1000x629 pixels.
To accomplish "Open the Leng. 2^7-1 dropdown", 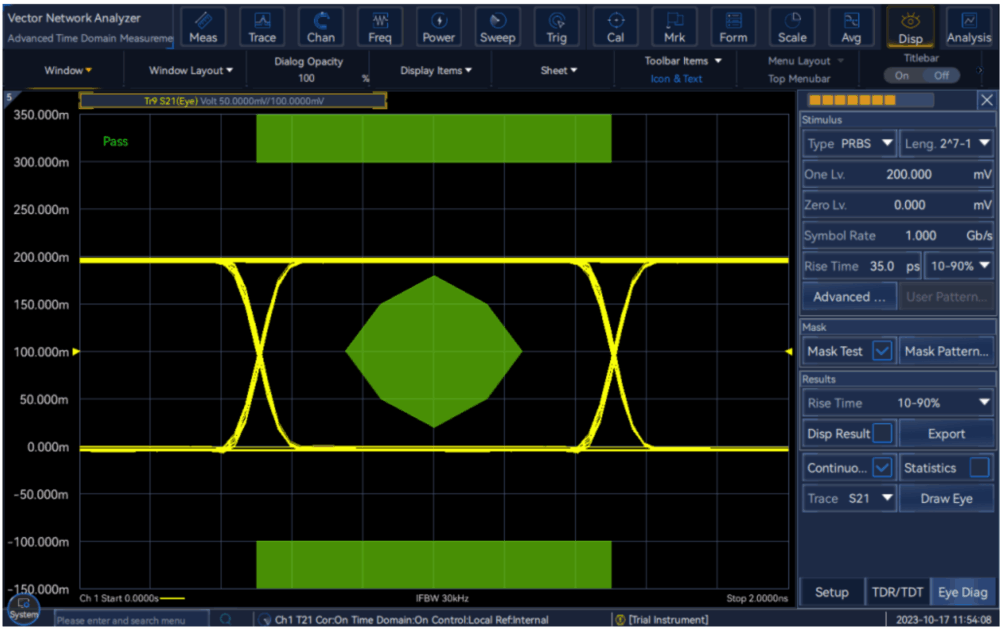I will [x=946, y=144].
